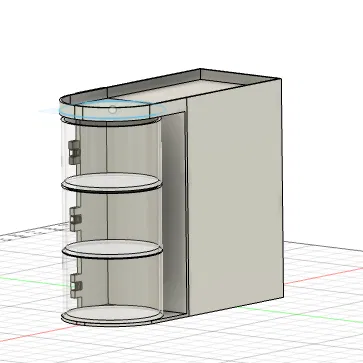This screenshot has height=363, width=363.
Task: Select the second round shelf disc
Action: 112,249
